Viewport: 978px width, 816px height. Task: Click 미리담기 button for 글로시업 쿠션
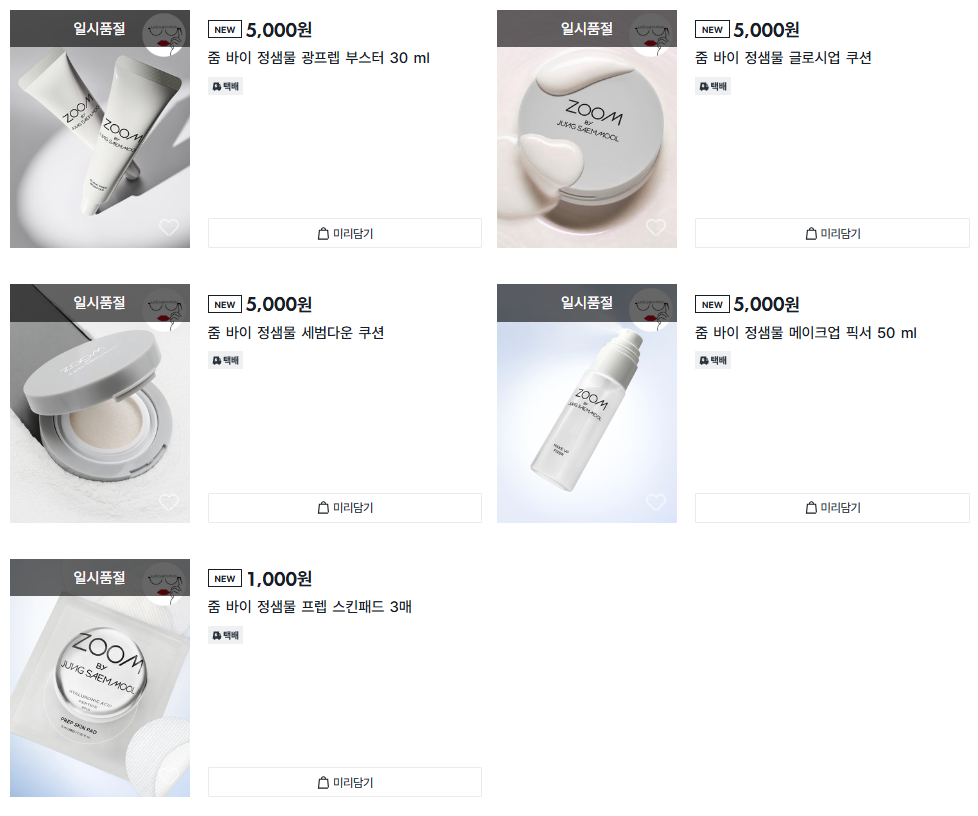832,233
